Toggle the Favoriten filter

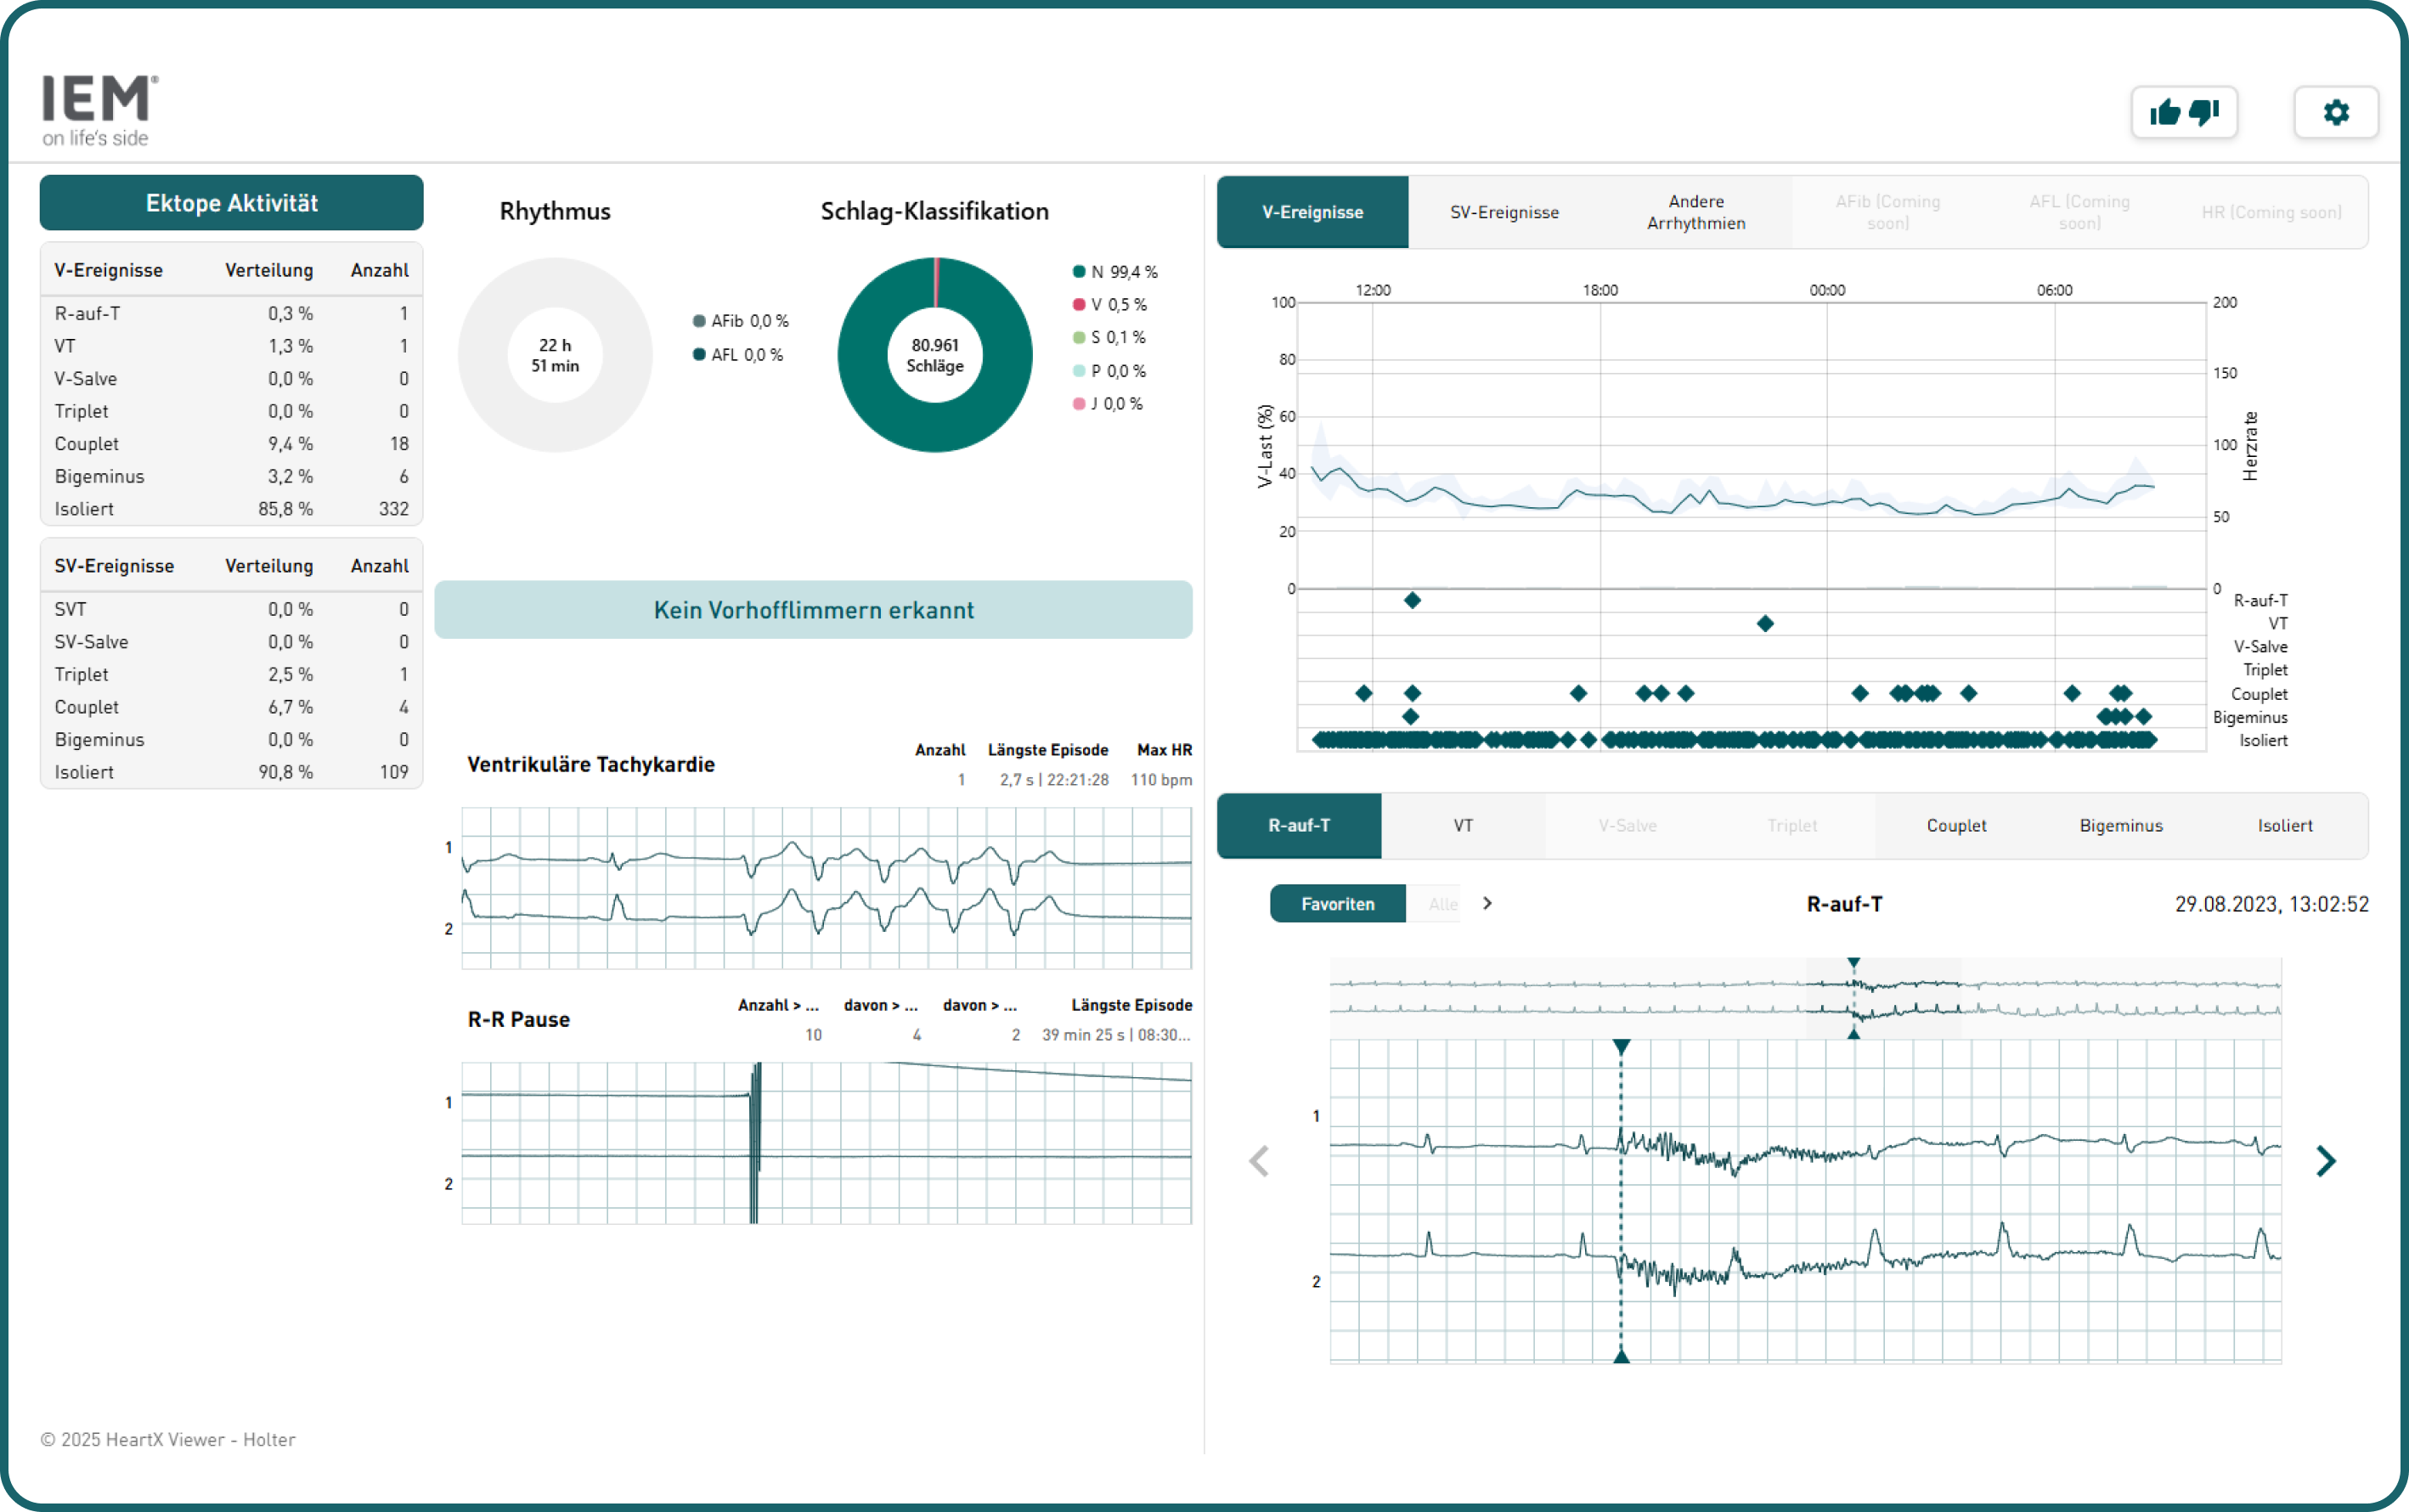click(x=1337, y=904)
